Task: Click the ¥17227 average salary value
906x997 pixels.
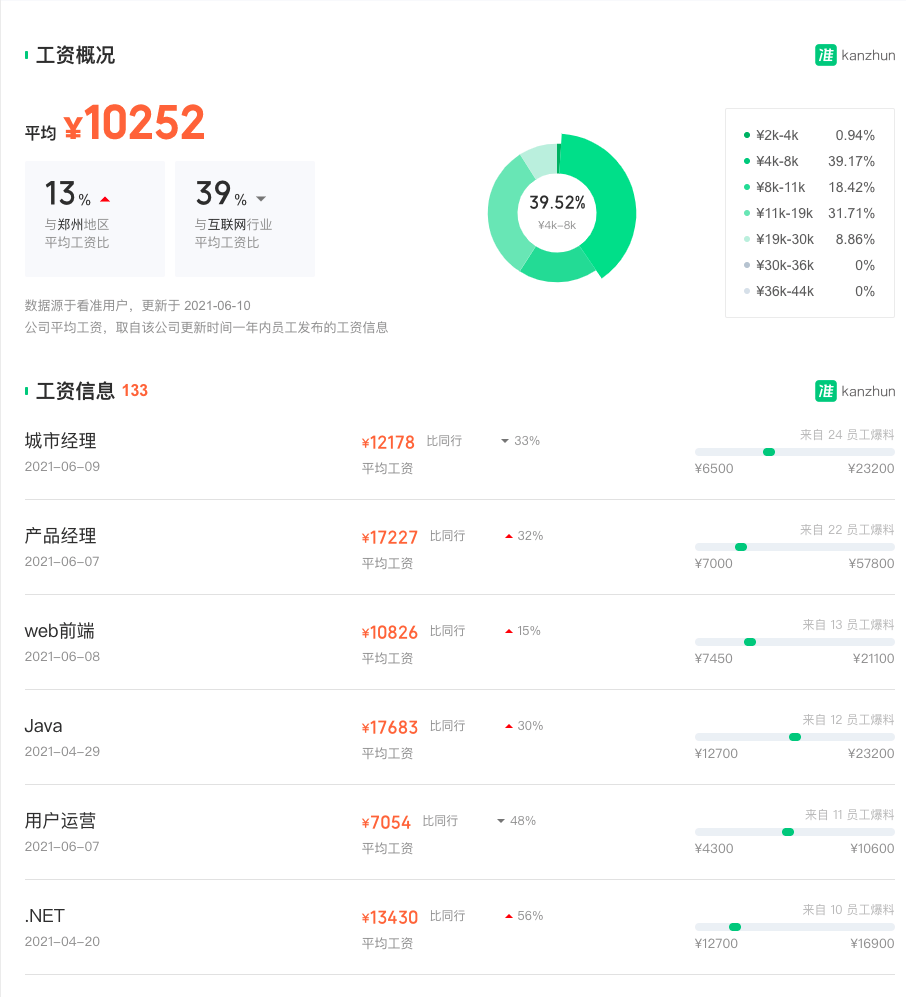Action: click(x=390, y=538)
